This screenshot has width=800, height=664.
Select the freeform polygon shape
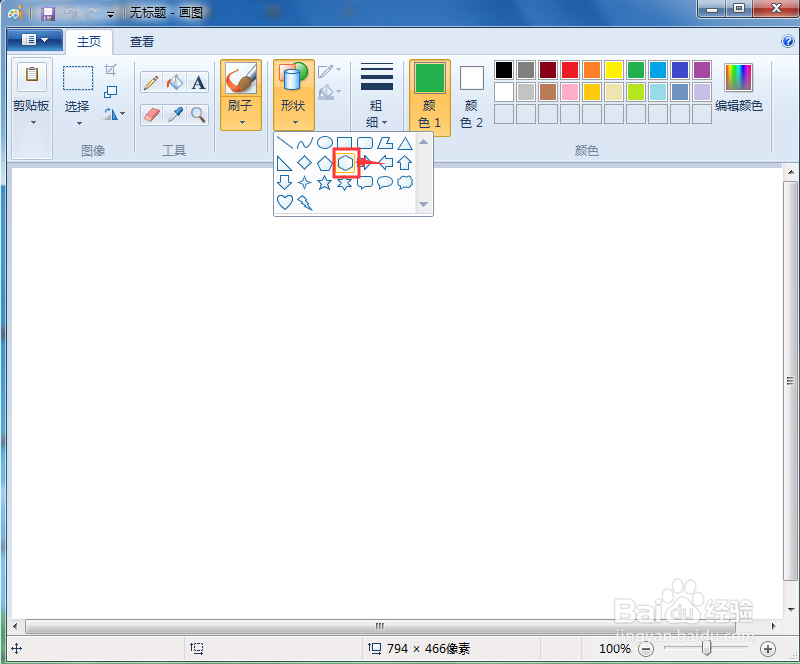pos(385,143)
